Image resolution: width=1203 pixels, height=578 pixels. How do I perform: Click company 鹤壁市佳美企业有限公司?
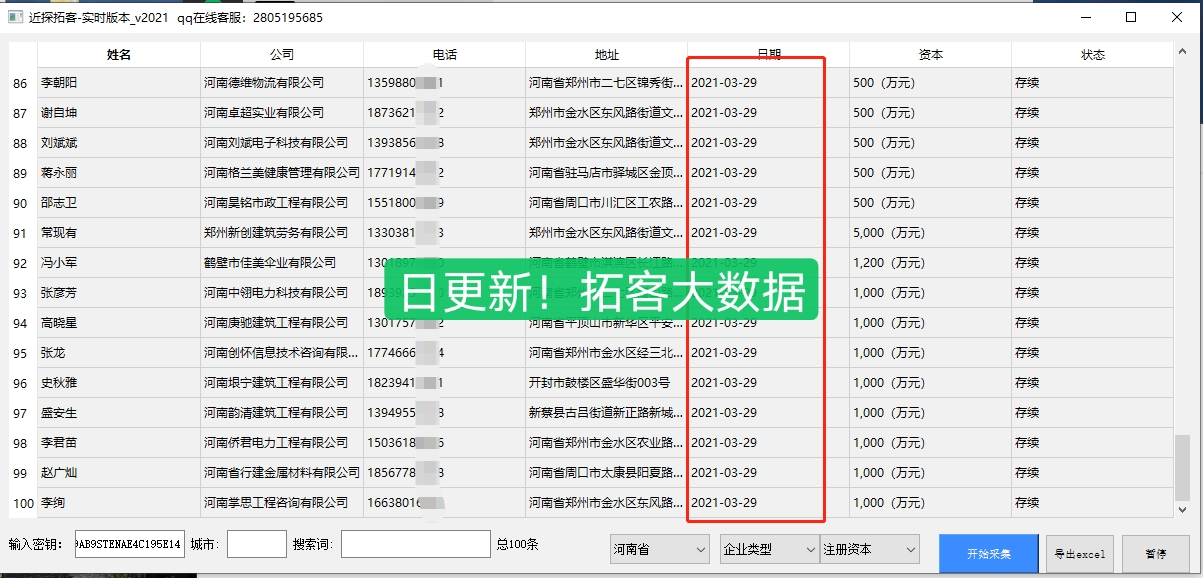pyautogui.click(x=282, y=263)
